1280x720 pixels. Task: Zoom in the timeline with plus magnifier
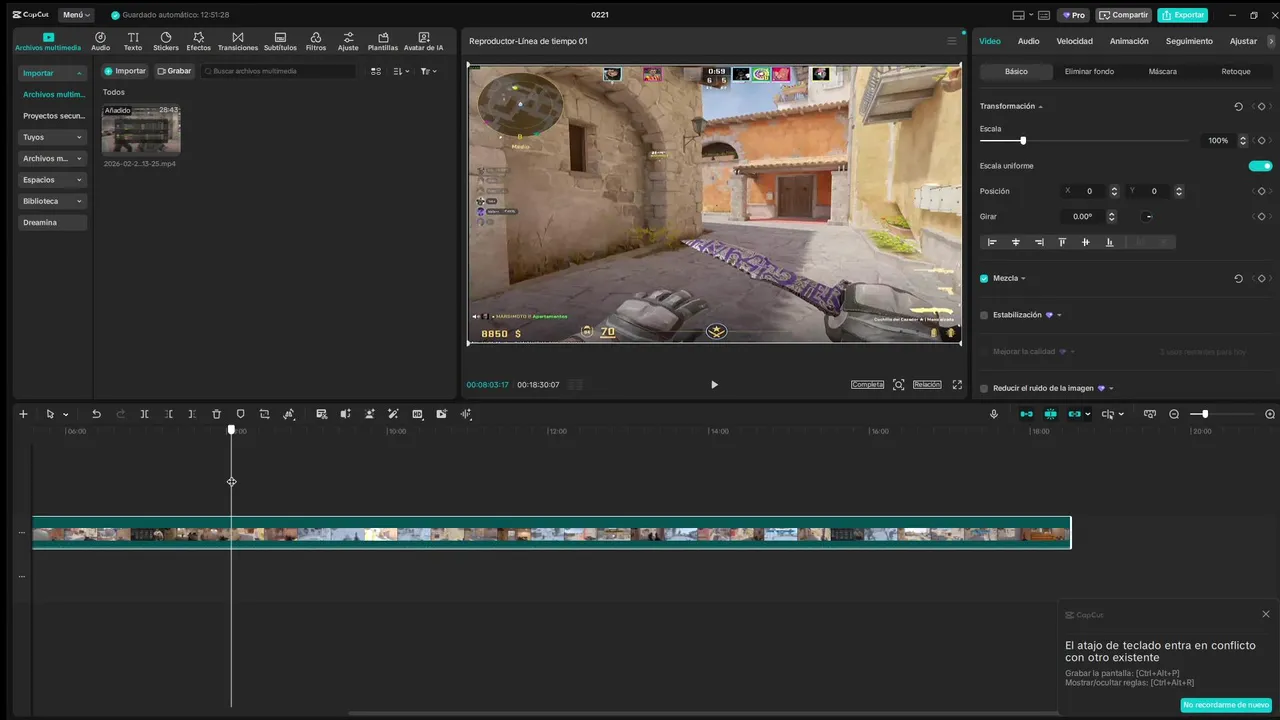[x=1270, y=414]
